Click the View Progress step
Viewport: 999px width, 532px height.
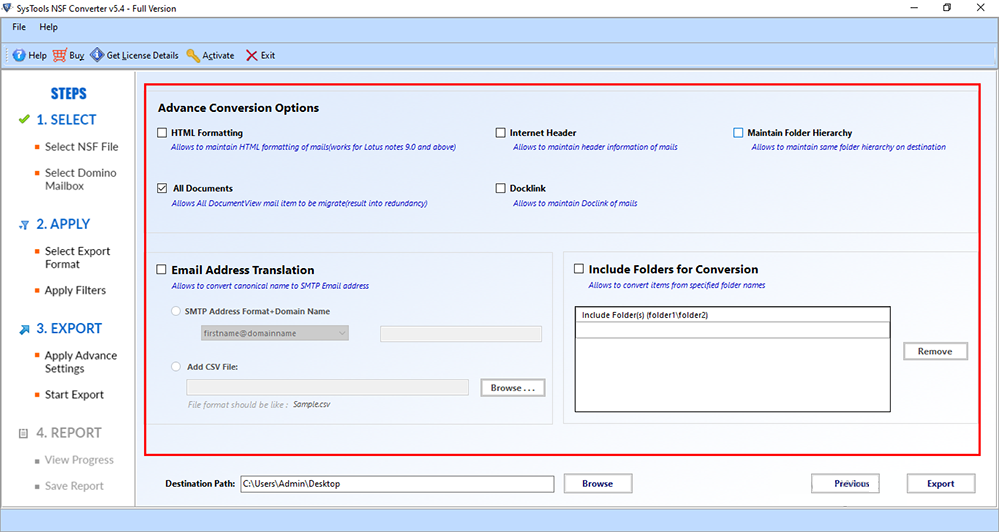coord(79,460)
